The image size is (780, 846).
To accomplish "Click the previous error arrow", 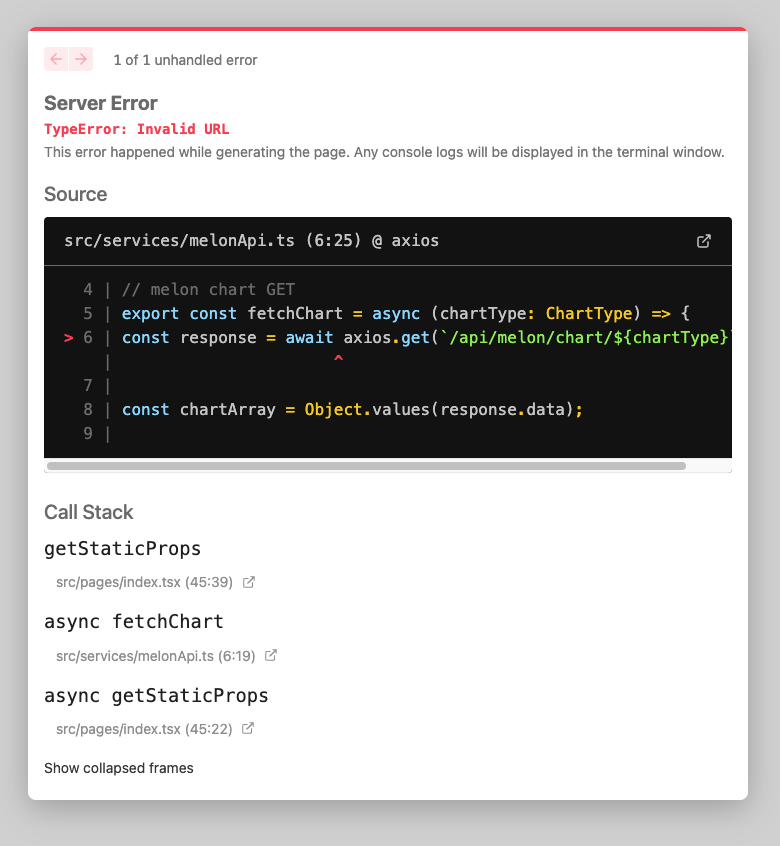I will 55,59.
